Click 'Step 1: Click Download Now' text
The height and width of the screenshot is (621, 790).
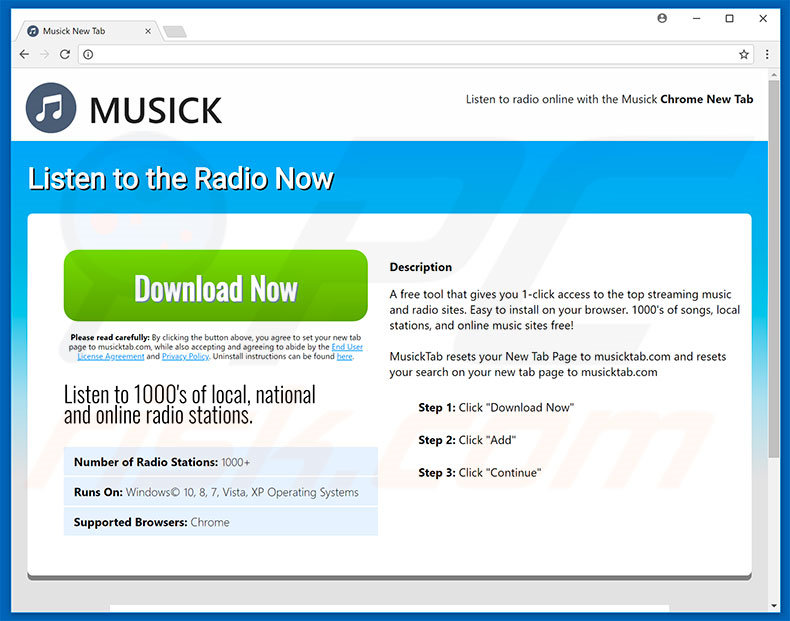pyautogui.click(x=496, y=407)
